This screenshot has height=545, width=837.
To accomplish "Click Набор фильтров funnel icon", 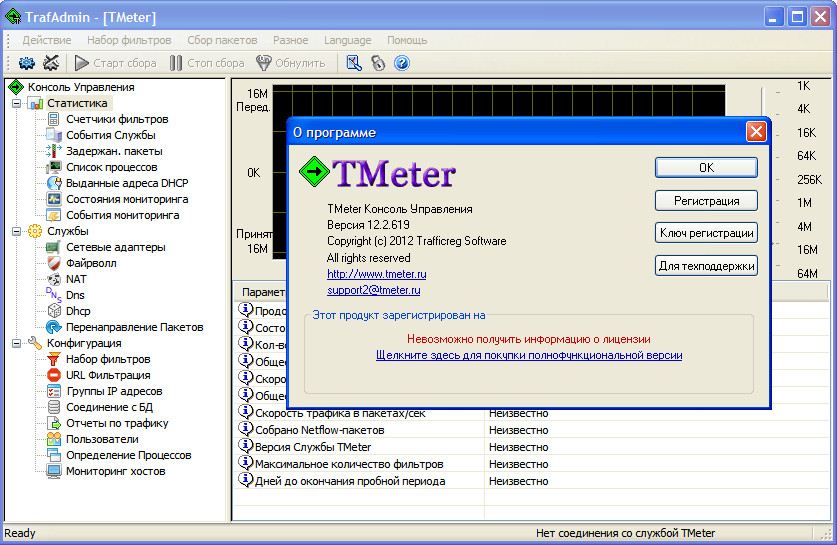I will pos(54,359).
